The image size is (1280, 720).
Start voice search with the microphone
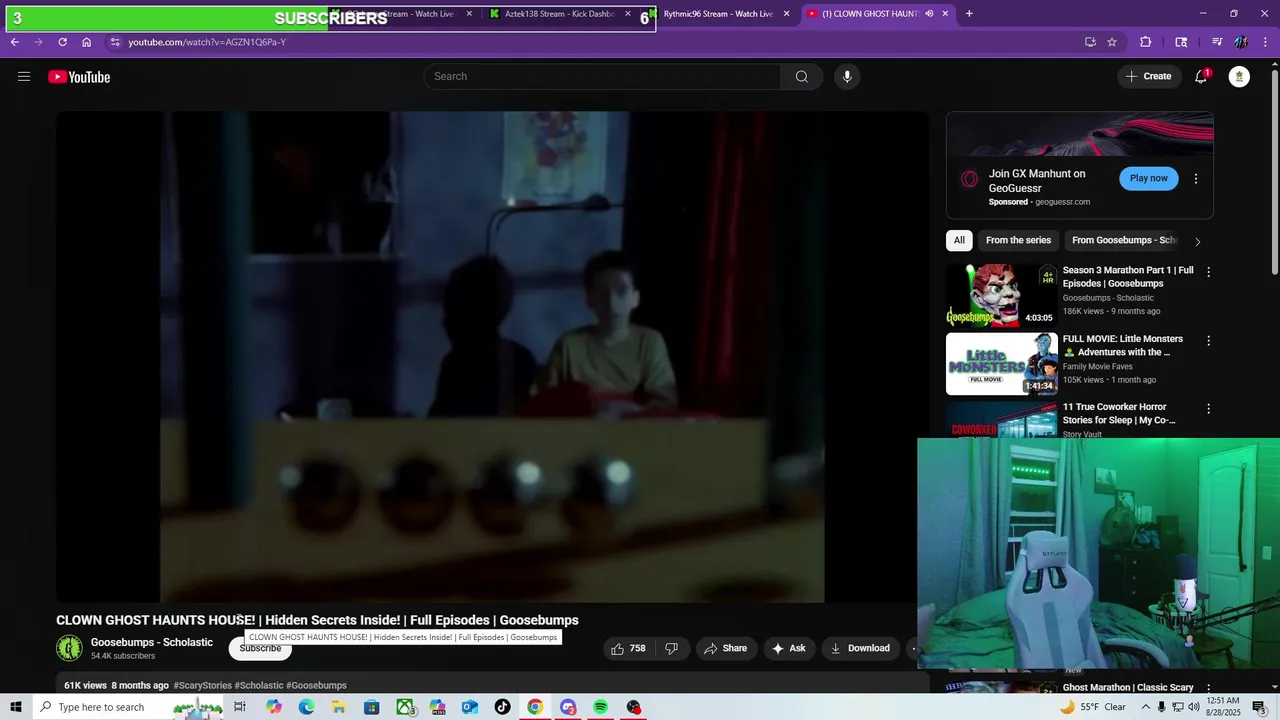tap(847, 77)
